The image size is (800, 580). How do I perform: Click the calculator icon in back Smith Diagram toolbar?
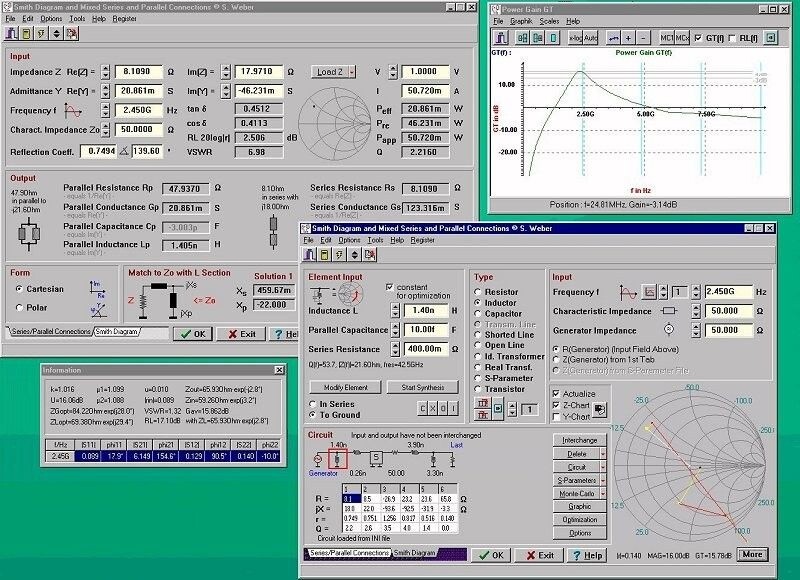coord(26,34)
